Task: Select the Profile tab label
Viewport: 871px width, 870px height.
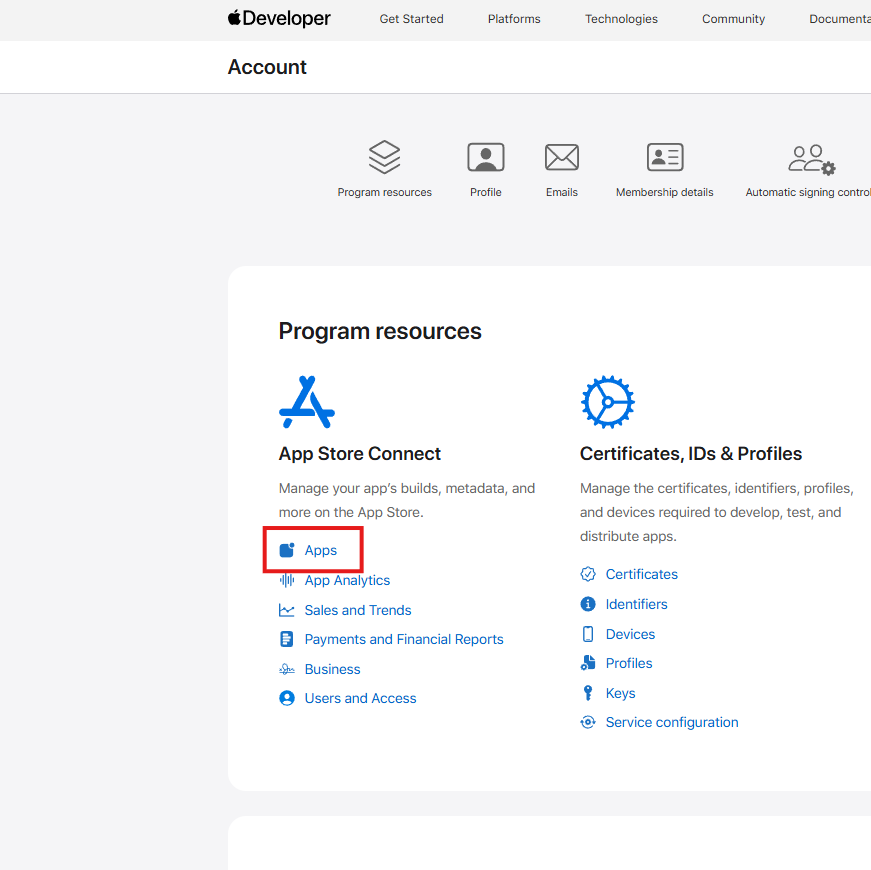Action: point(485,192)
